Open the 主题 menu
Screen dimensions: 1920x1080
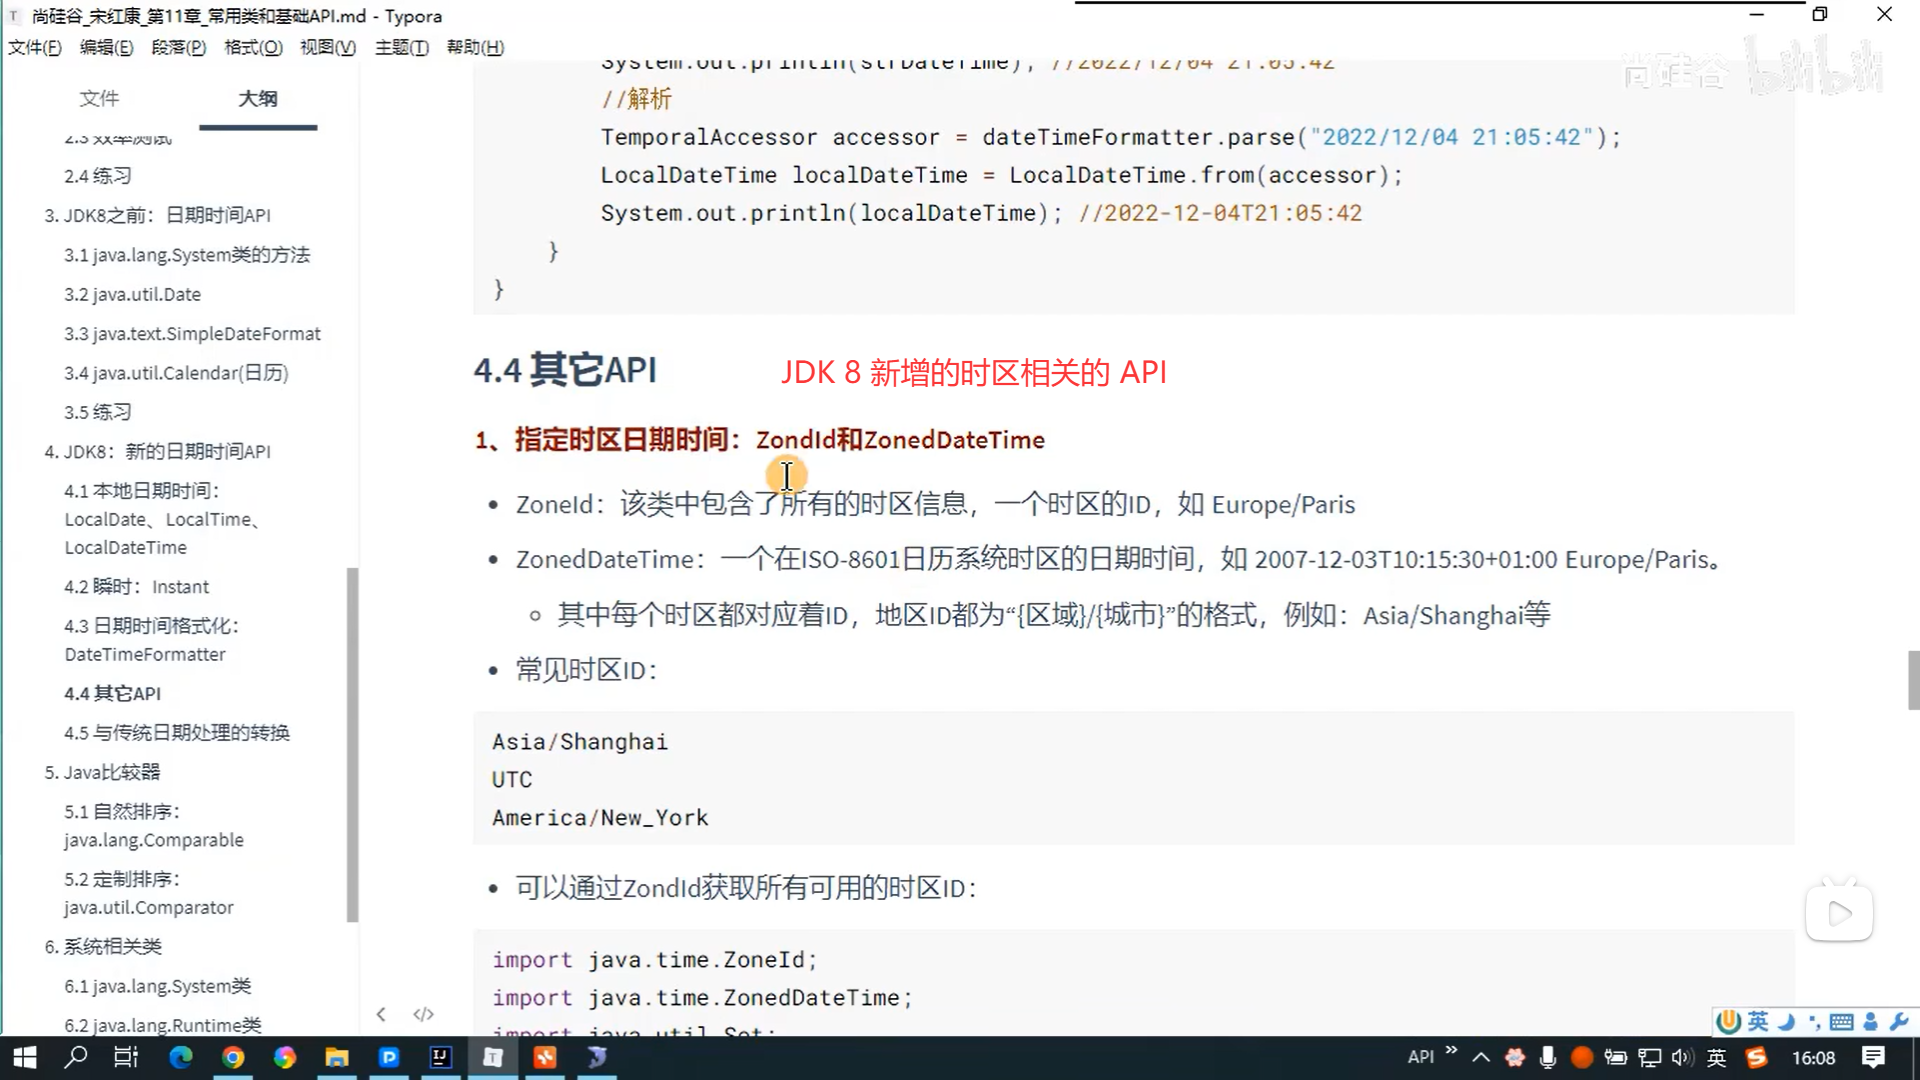401,47
